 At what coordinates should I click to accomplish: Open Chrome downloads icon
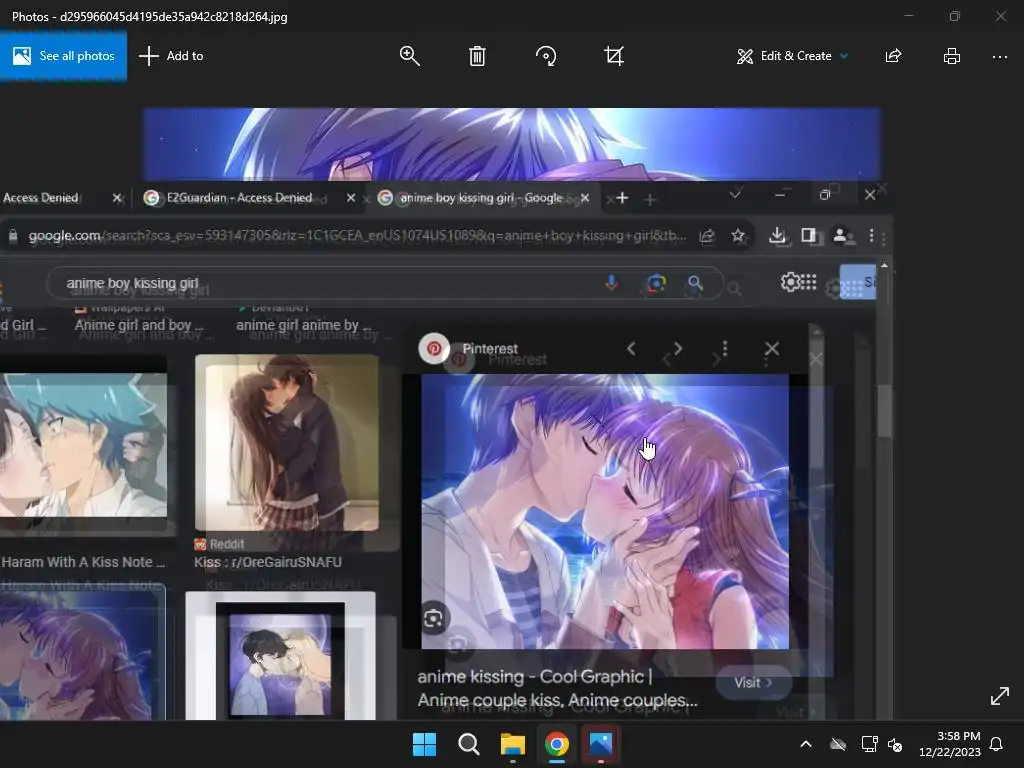click(777, 235)
